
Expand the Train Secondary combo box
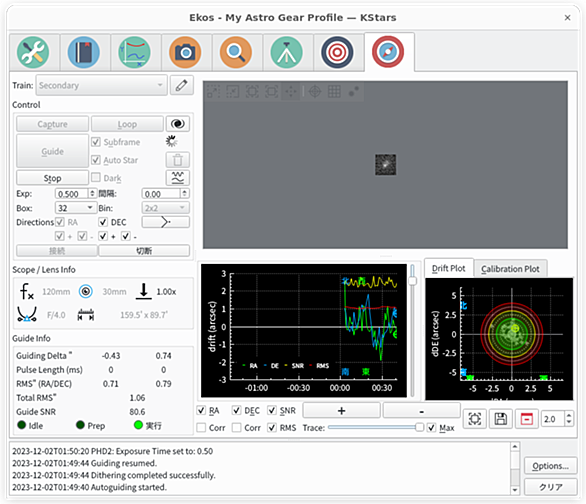coord(101,86)
